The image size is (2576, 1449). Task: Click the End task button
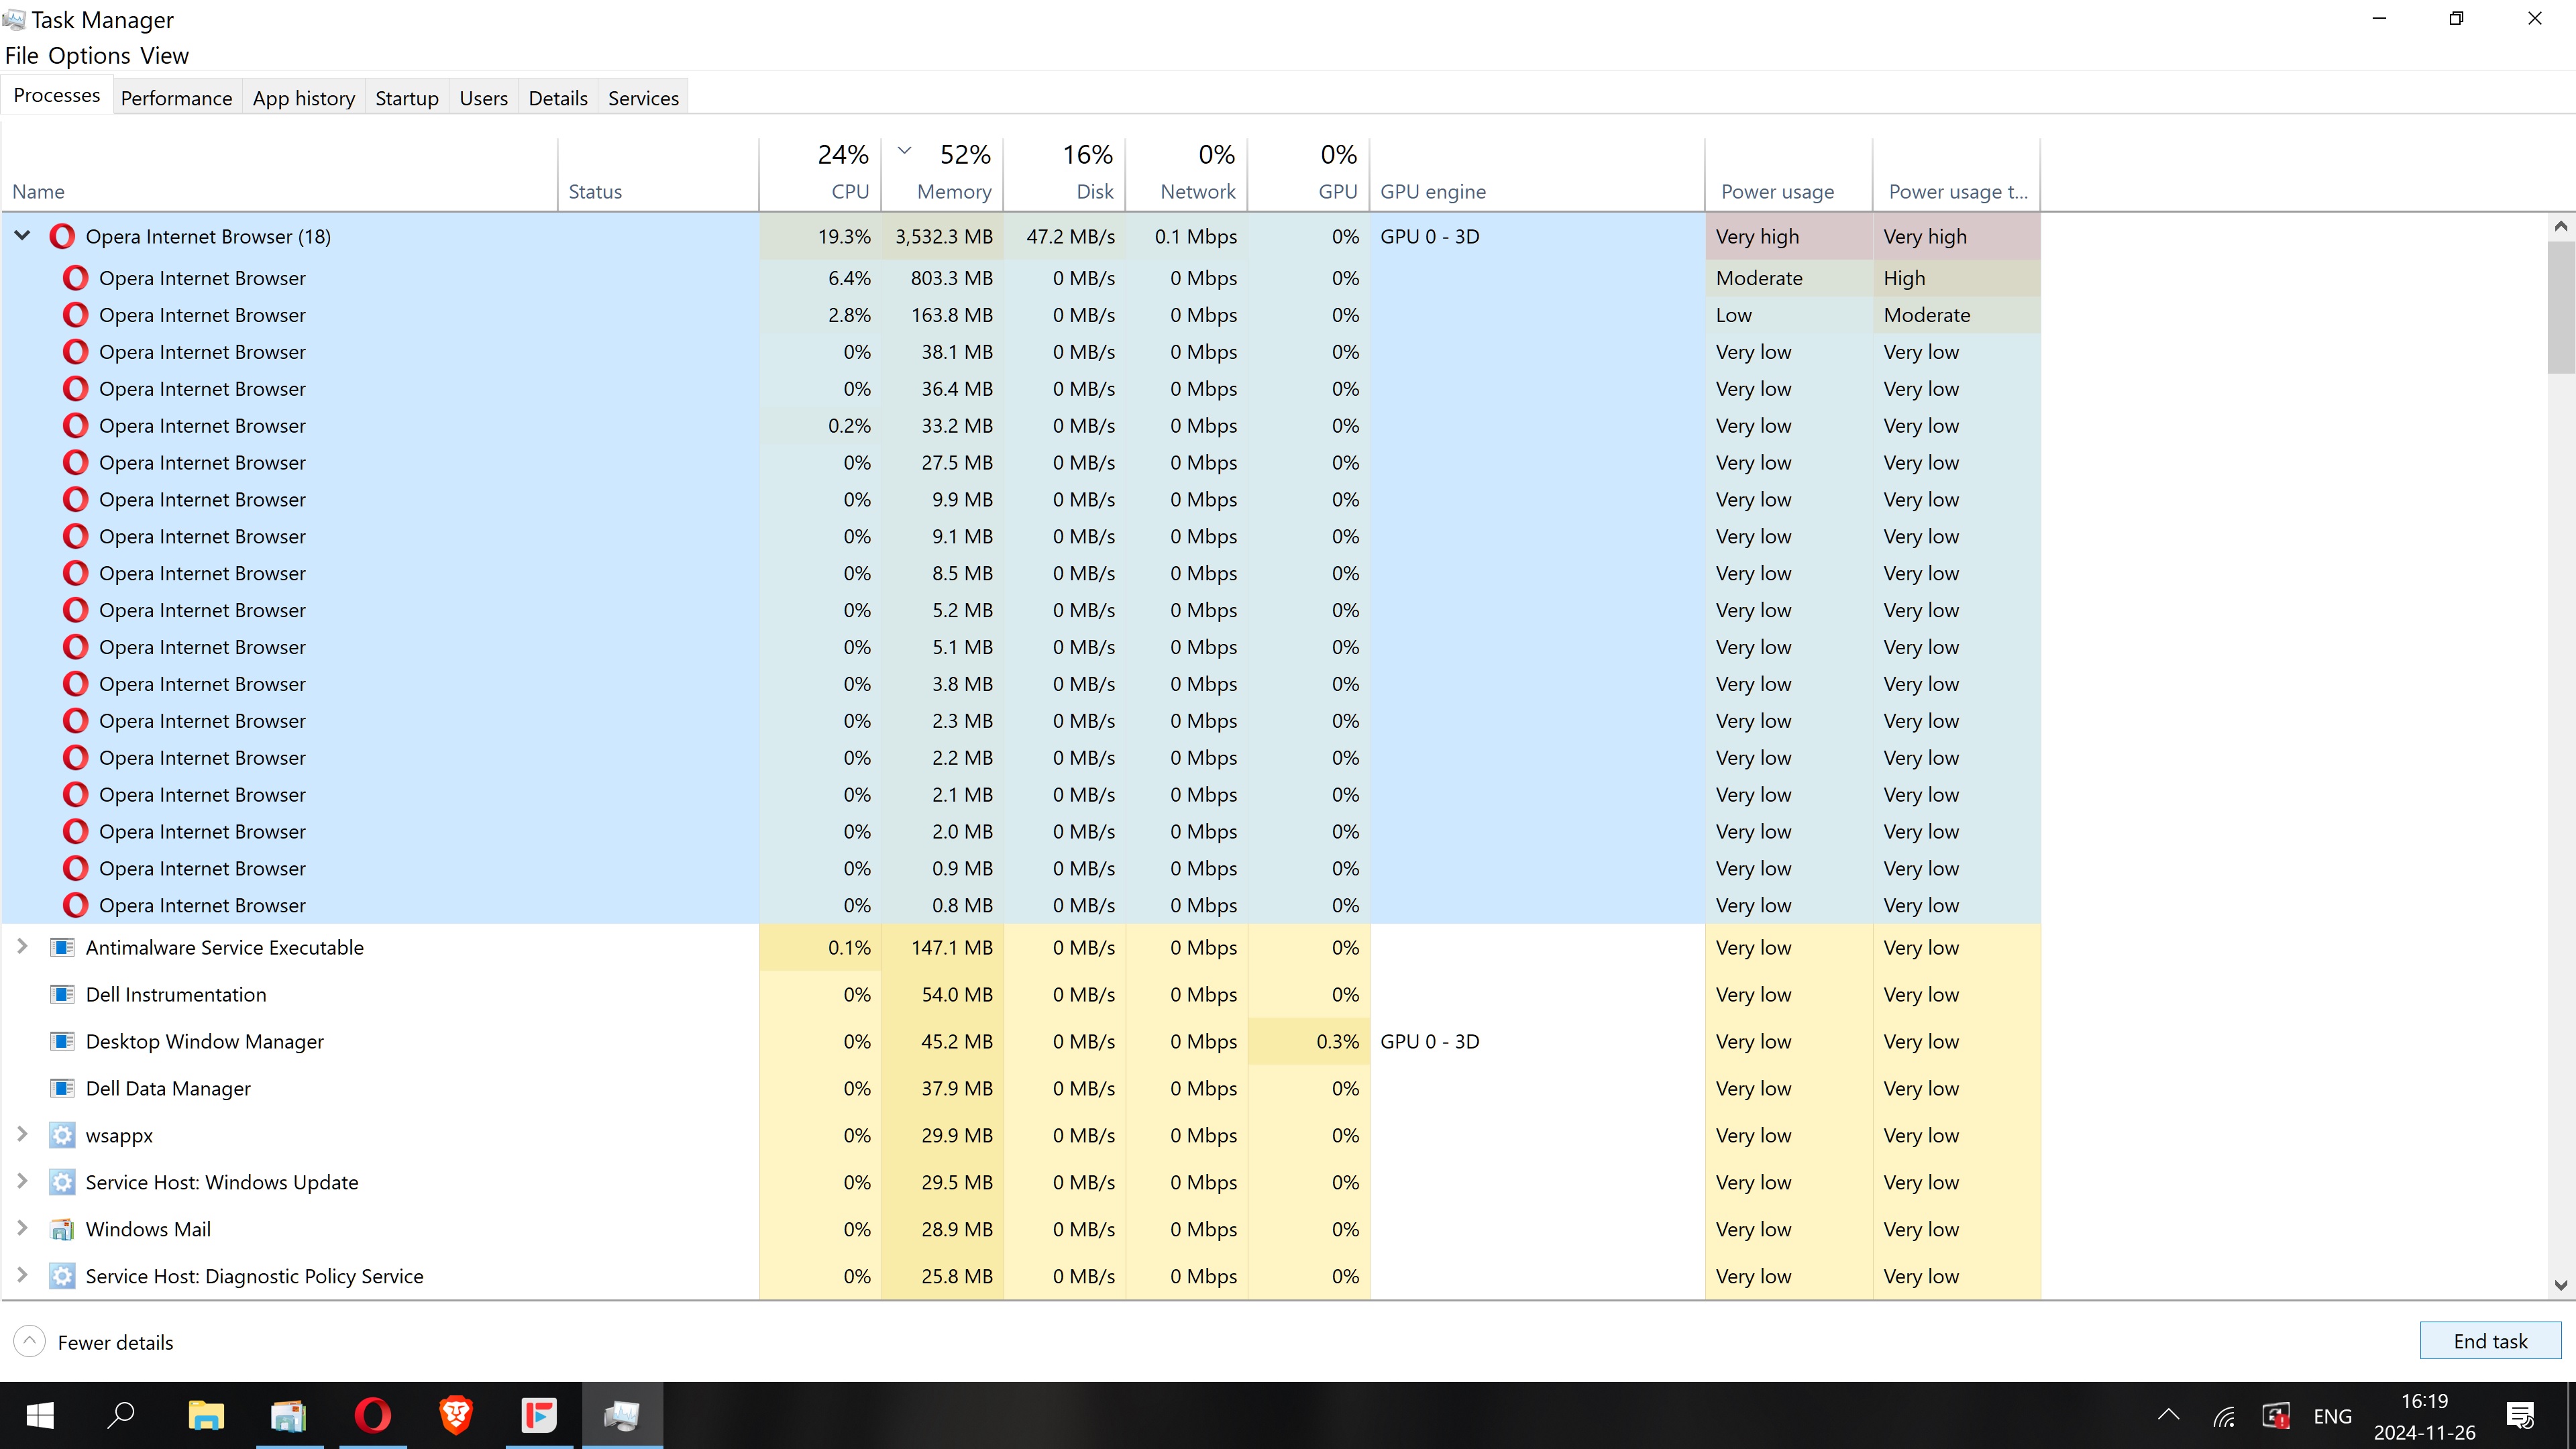tap(2490, 1341)
